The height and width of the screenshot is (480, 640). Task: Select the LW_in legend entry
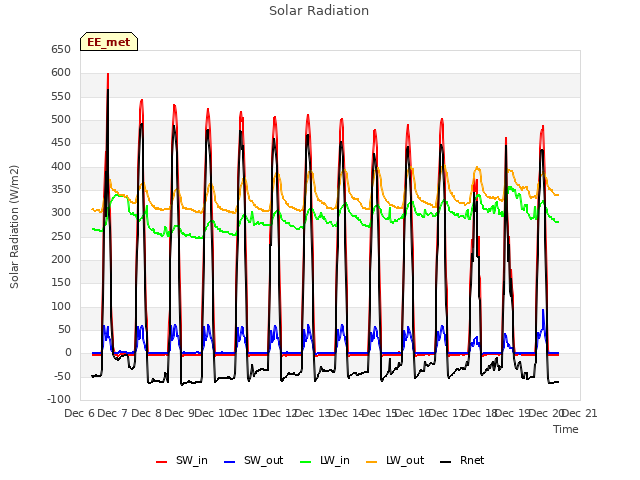[325, 460]
